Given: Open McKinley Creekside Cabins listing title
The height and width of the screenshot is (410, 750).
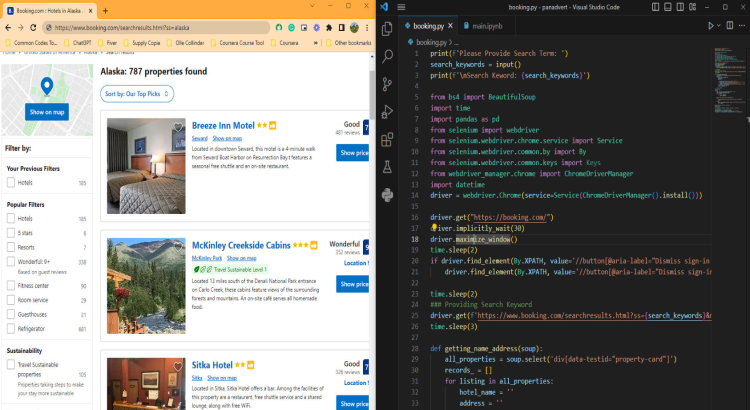Looking at the screenshot, I should pyautogui.click(x=241, y=245).
